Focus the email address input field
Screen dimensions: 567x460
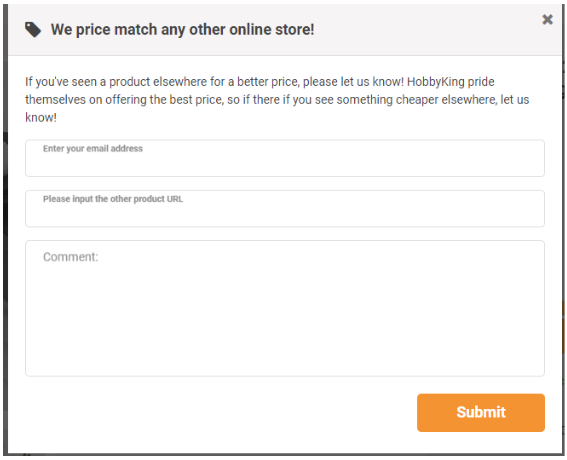coord(285,158)
